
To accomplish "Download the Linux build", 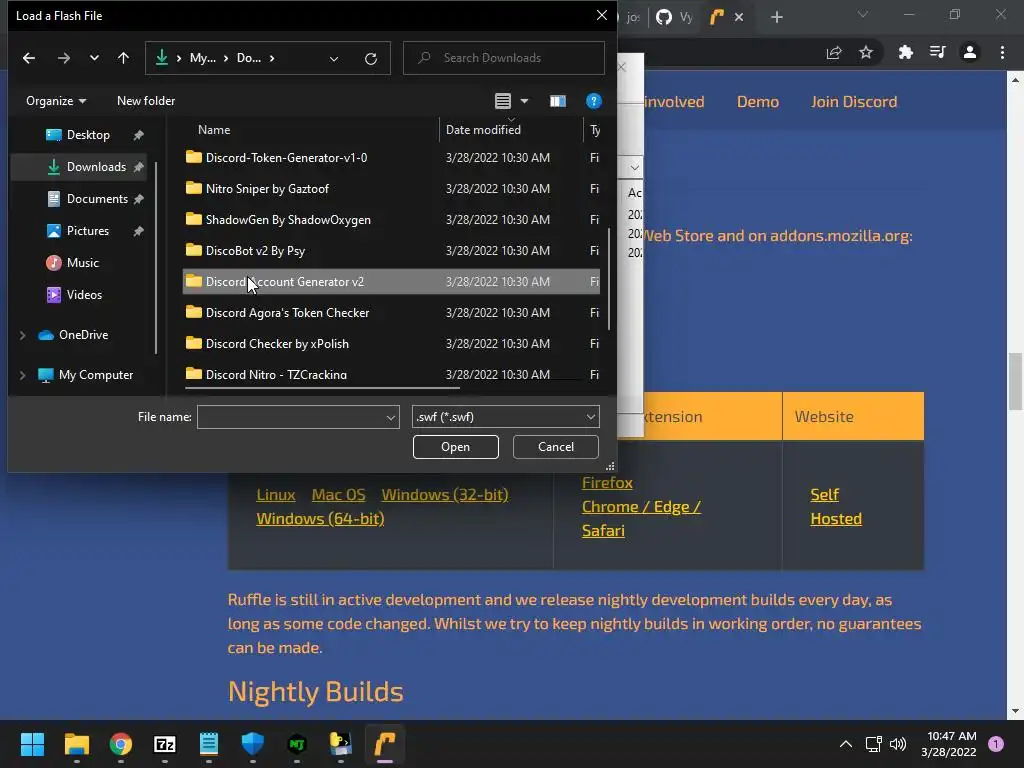I will click(276, 495).
